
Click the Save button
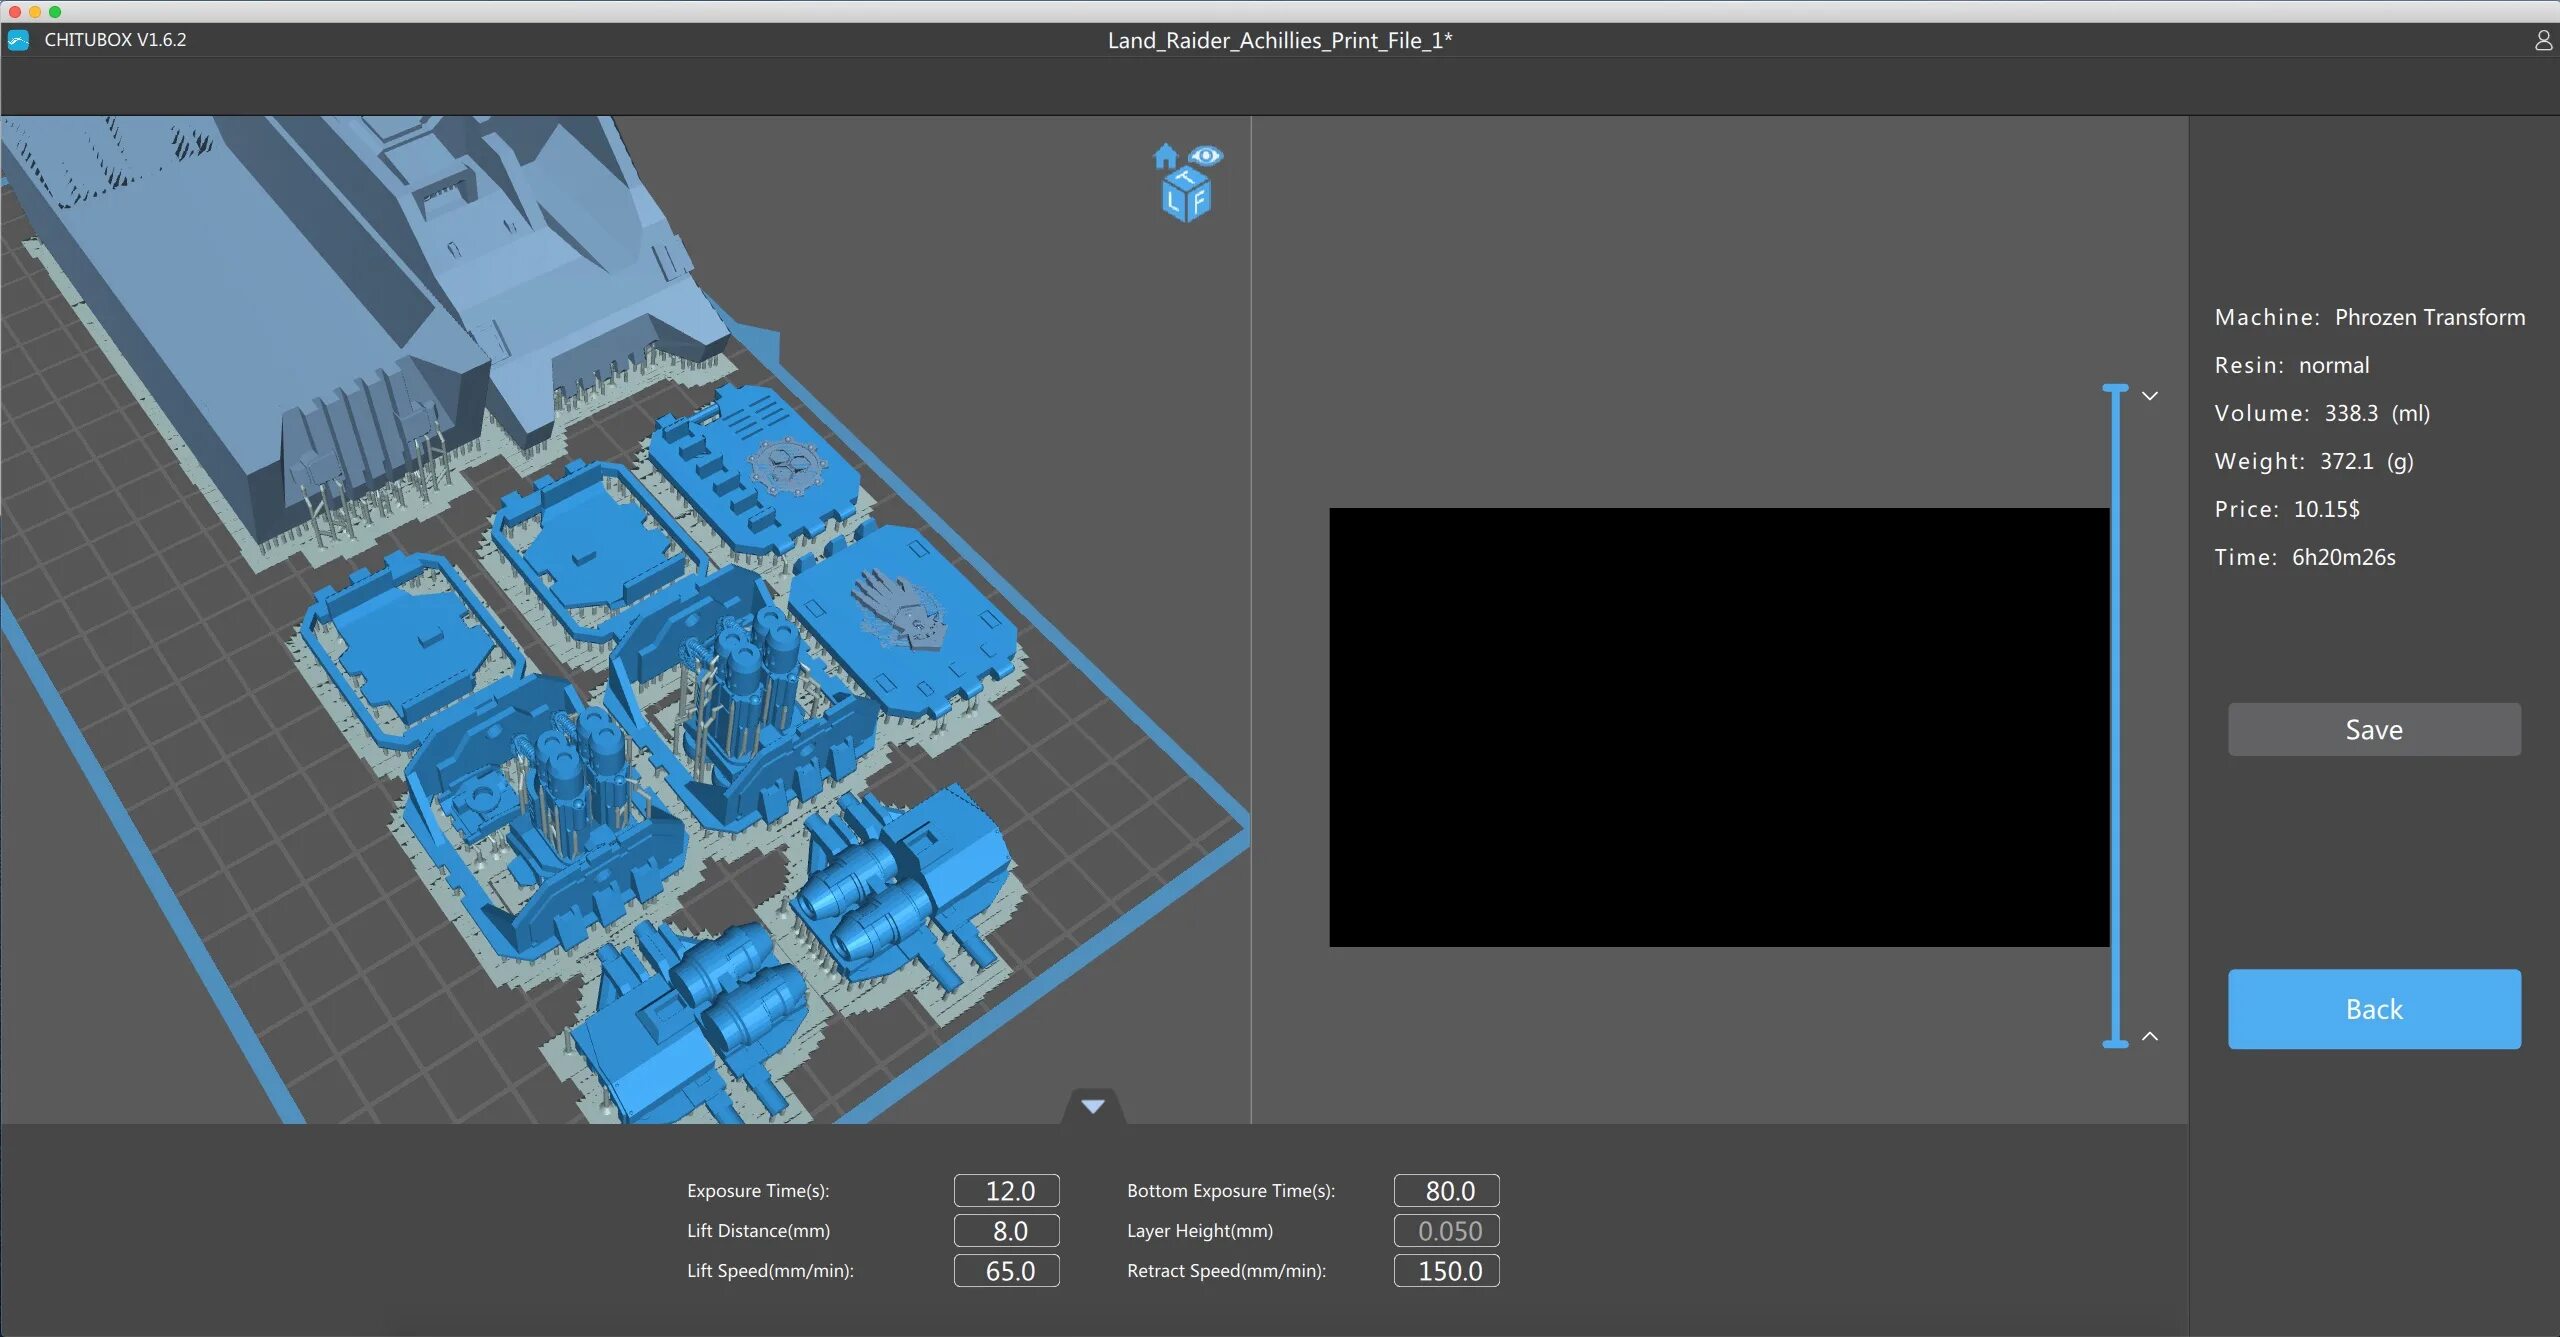[2374, 729]
